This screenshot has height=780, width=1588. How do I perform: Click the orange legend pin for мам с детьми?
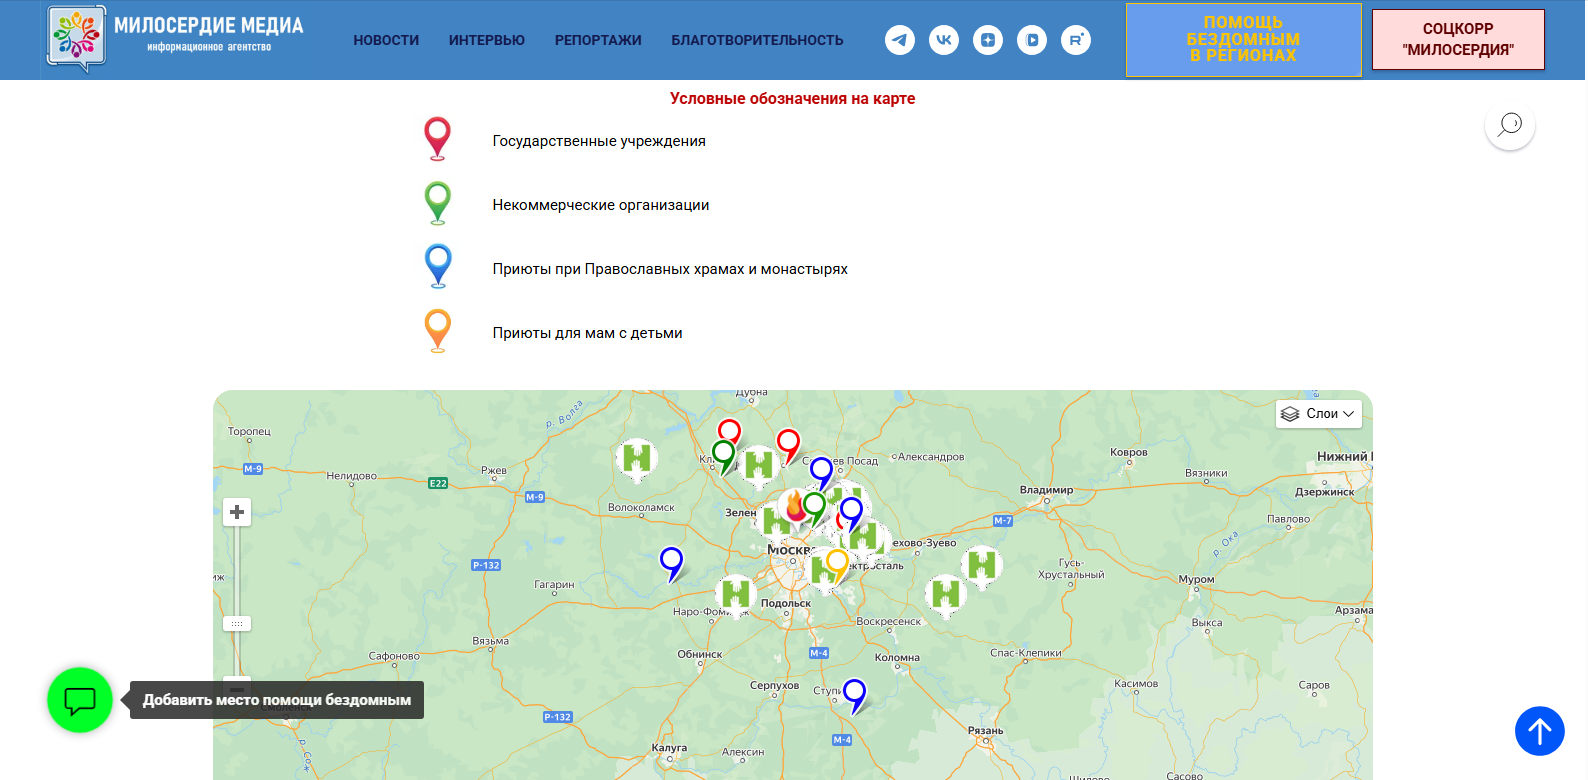[438, 331]
